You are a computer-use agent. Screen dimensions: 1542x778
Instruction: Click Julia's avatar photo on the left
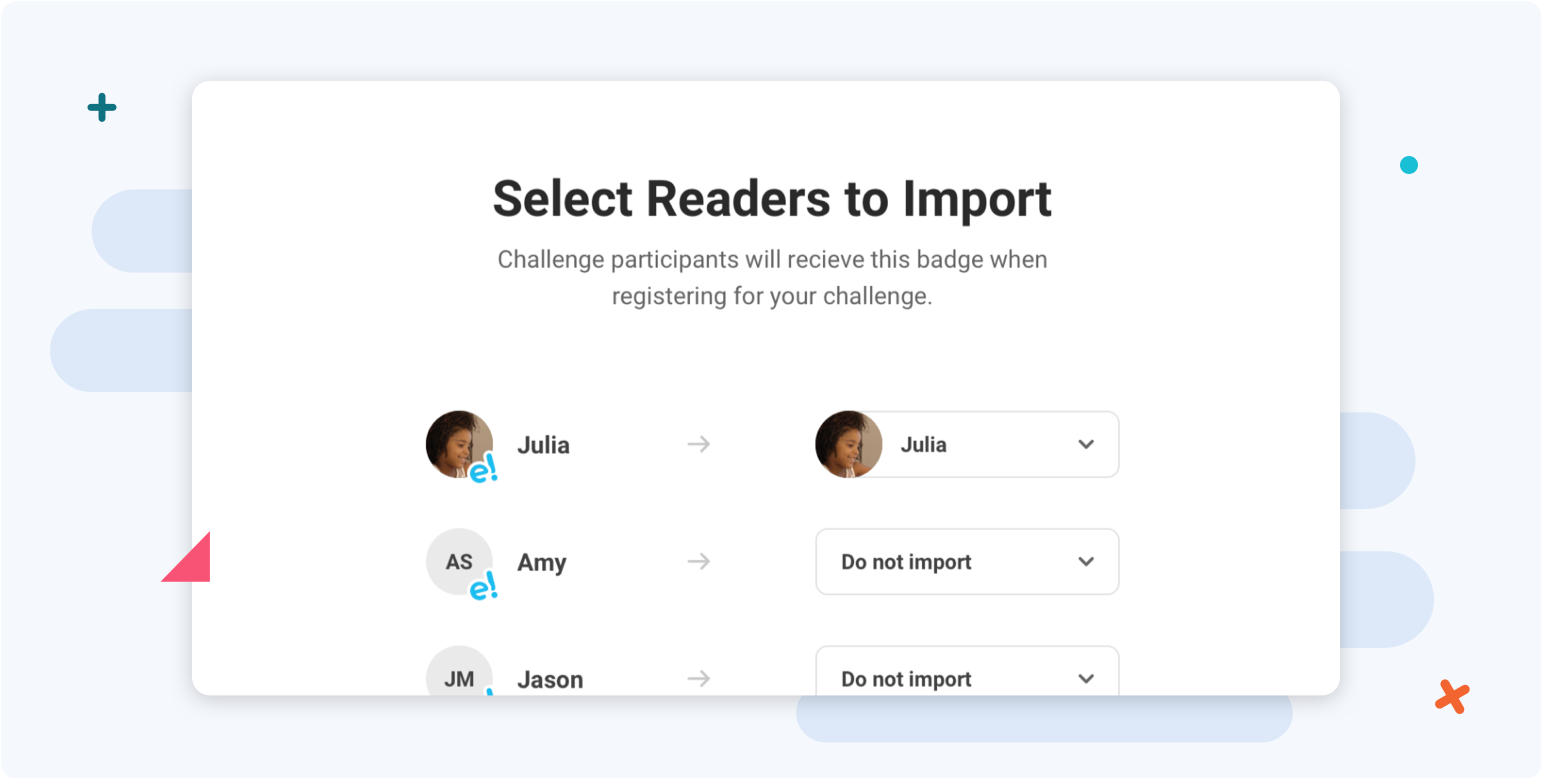click(459, 444)
